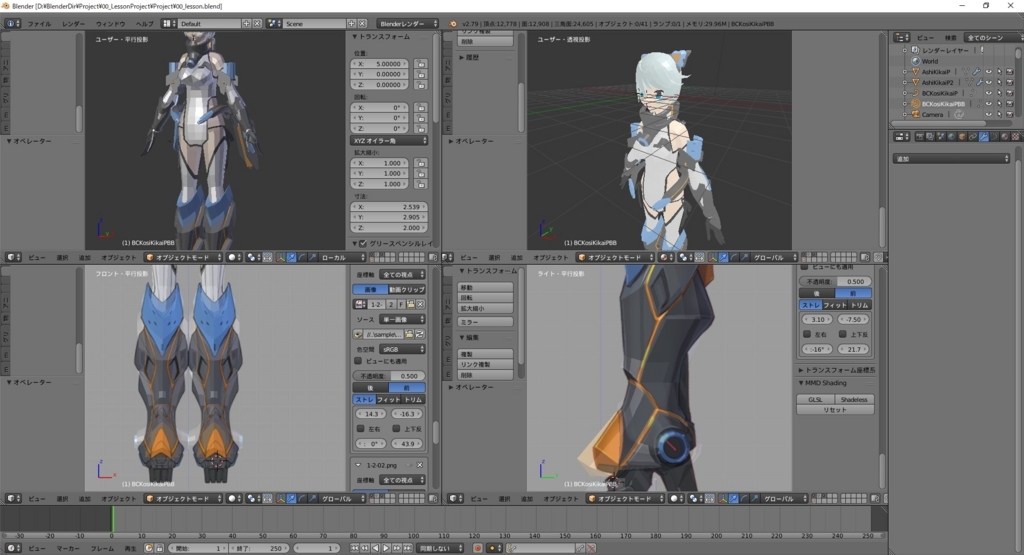This screenshot has width=1024, height=555.
Task: Open the 追加 modifier dropdown
Action: pos(952,159)
